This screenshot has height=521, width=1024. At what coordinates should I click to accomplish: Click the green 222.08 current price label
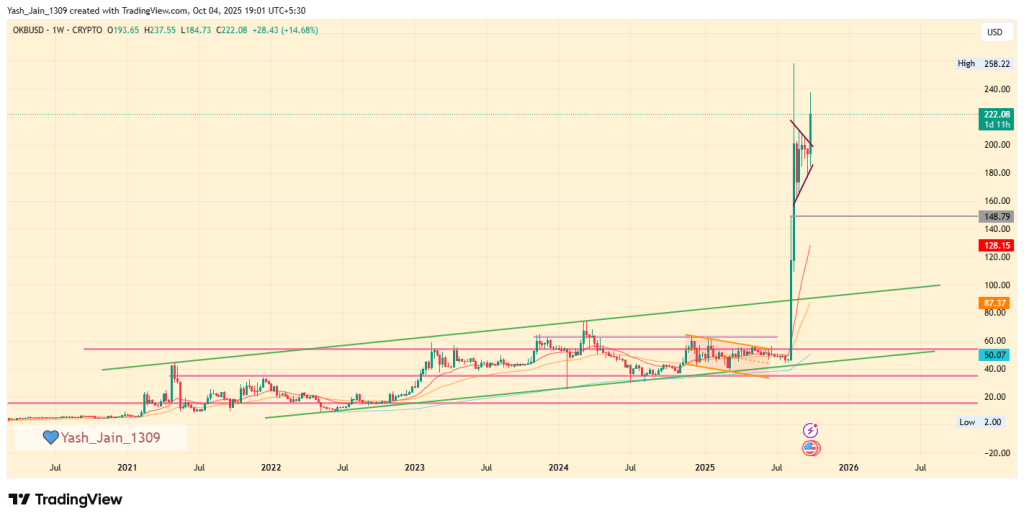(x=994, y=115)
